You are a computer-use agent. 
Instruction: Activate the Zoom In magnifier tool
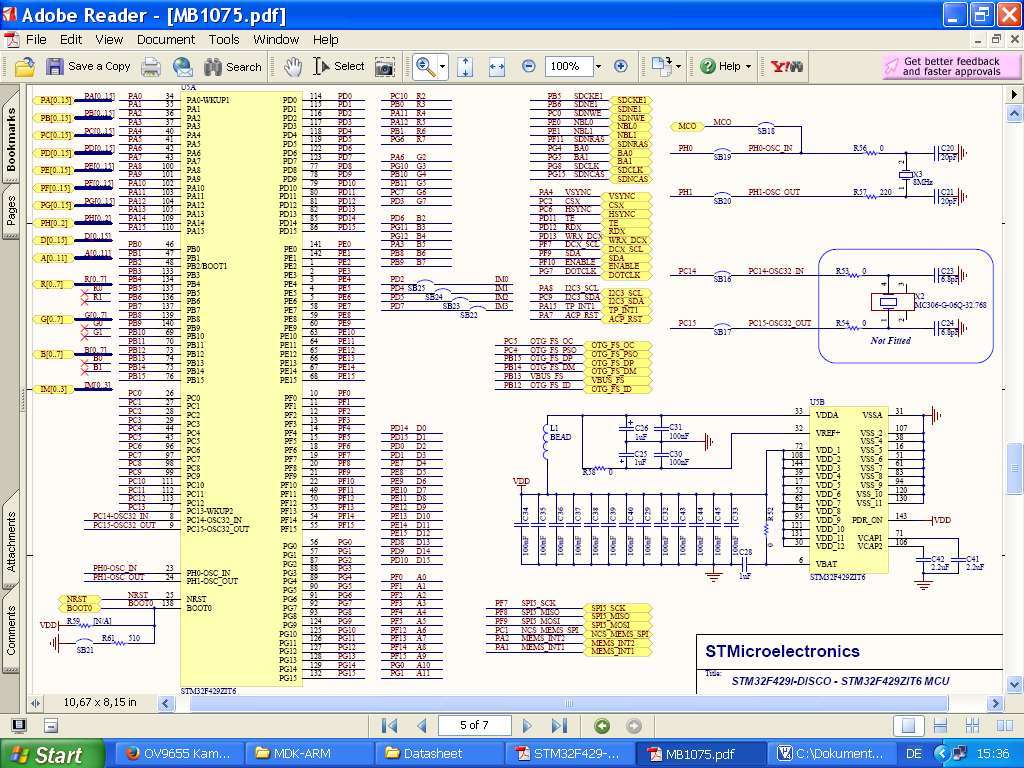click(x=426, y=67)
